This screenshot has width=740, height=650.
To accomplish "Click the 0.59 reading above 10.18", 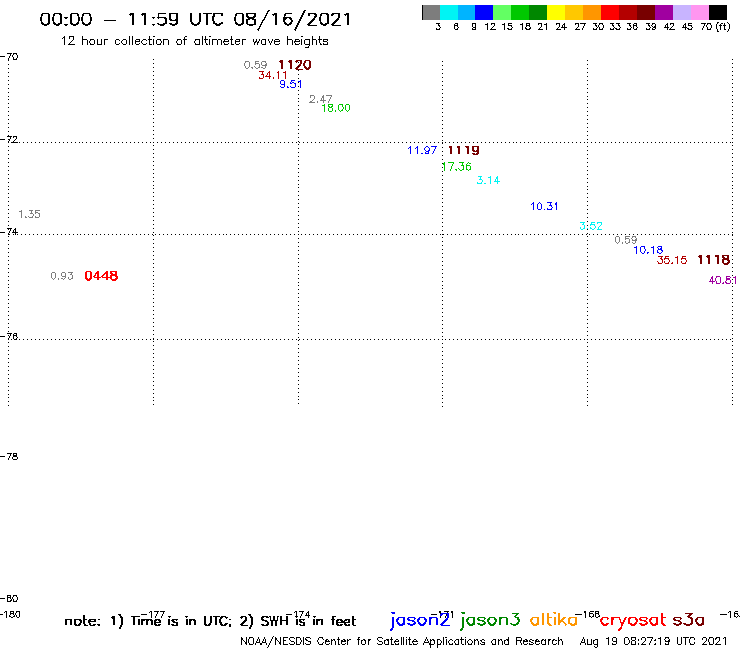I will coord(626,240).
